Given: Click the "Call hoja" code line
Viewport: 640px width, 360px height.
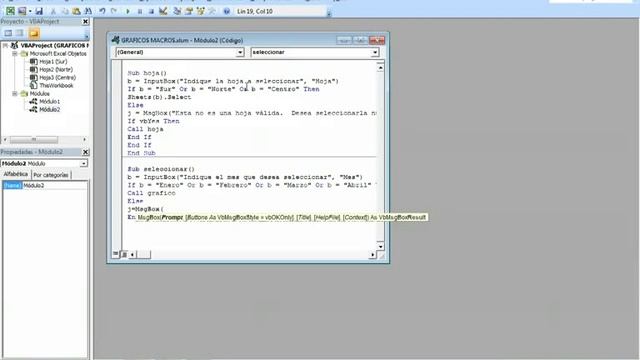Looking at the screenshot, I should pos(145,129).
